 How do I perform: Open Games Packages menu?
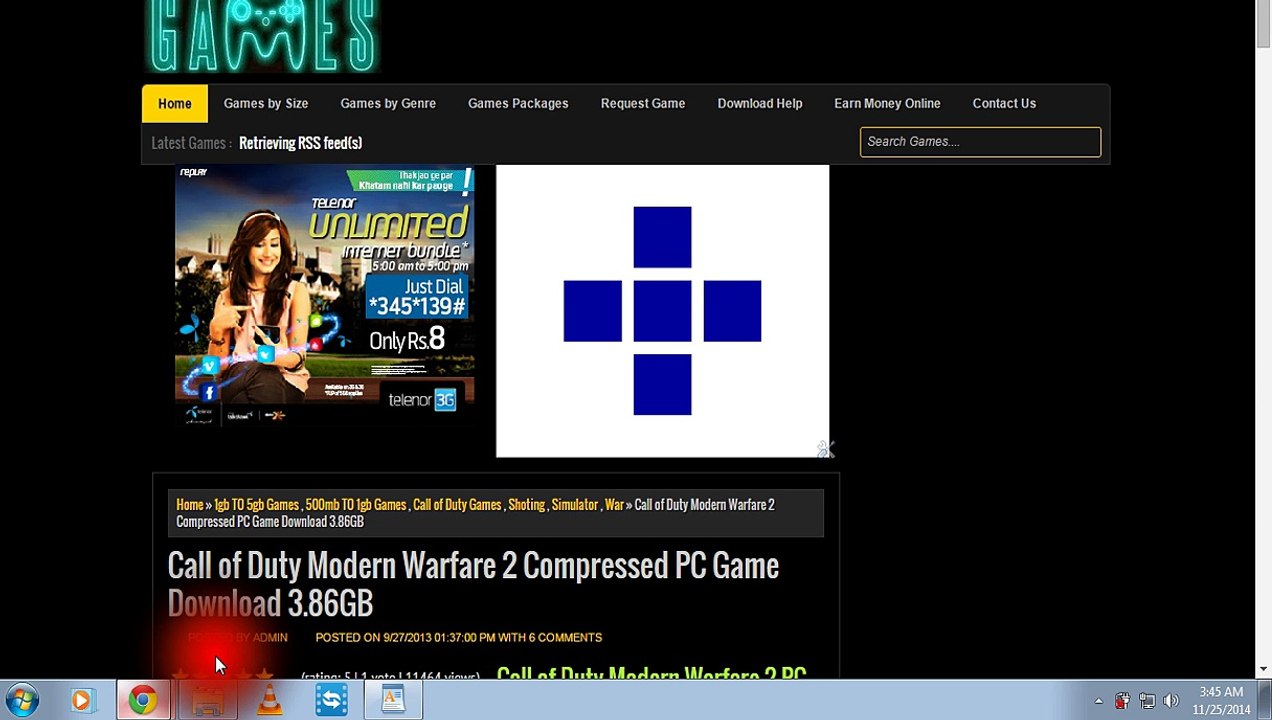coord(518,104)
